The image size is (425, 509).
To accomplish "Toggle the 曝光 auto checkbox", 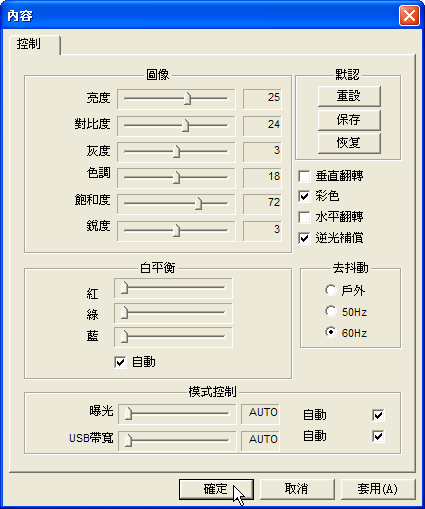I will click(378, 415).
